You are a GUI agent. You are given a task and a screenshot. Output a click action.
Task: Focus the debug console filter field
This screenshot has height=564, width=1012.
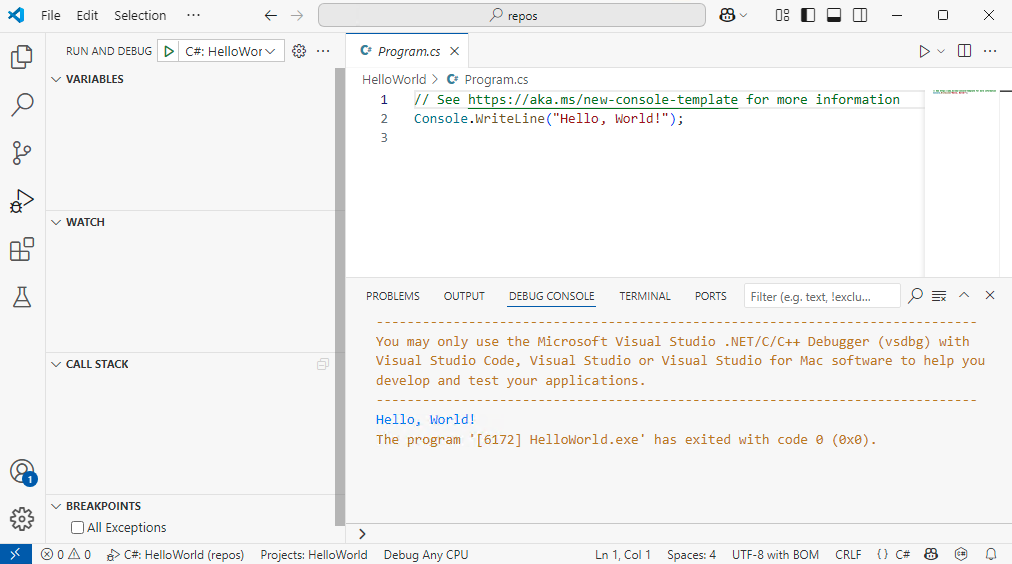tap(822, 296)
